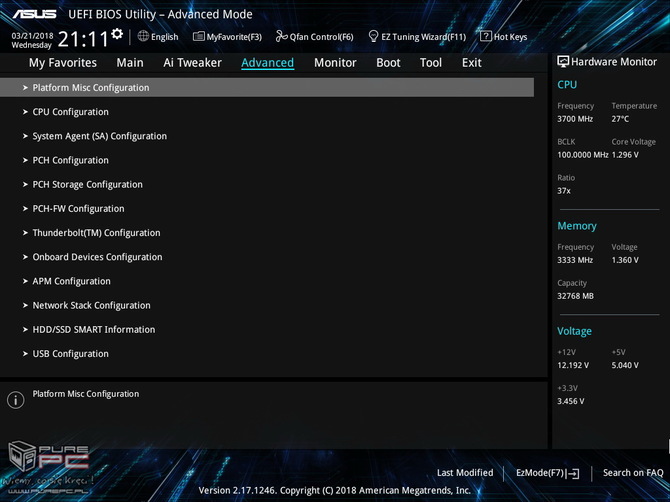Click BCLK value 100.0000 MHz
Viewport: 670px width, 502px height.
pos(582,155)
